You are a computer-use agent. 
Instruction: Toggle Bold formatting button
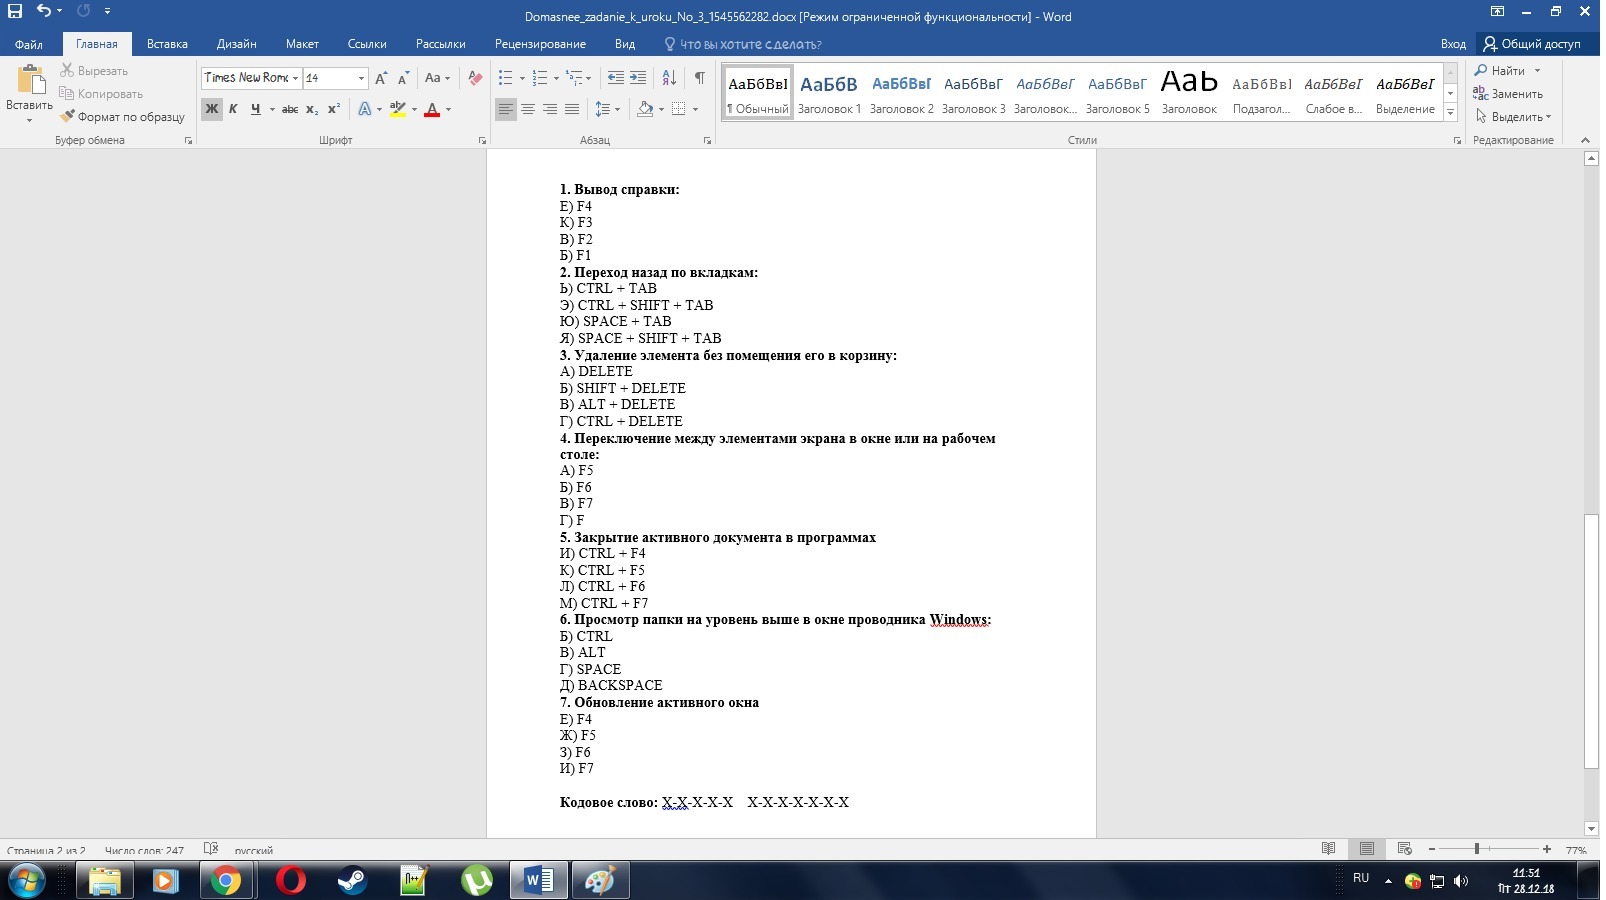click(x=211, y=109)
